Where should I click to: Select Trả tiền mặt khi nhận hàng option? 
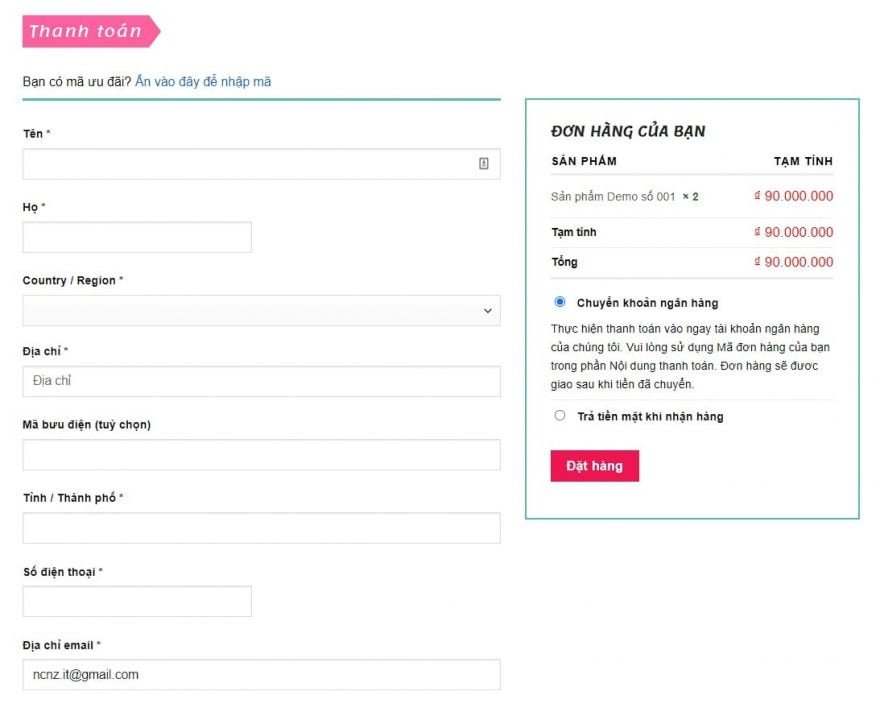(560, 416)
